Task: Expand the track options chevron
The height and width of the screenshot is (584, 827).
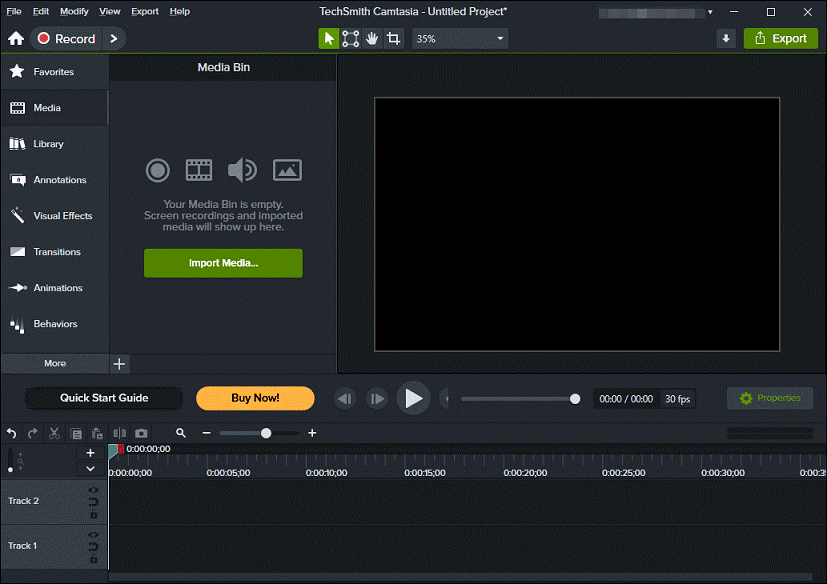Action: (90, 469)
